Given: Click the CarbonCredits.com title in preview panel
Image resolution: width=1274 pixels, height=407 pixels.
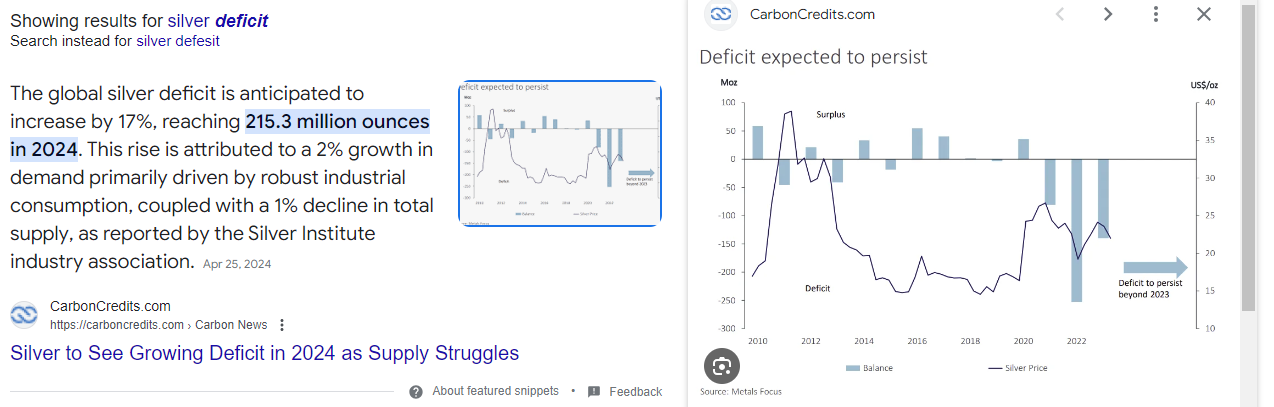Looking at the screenshot, I should coord(812,14).
